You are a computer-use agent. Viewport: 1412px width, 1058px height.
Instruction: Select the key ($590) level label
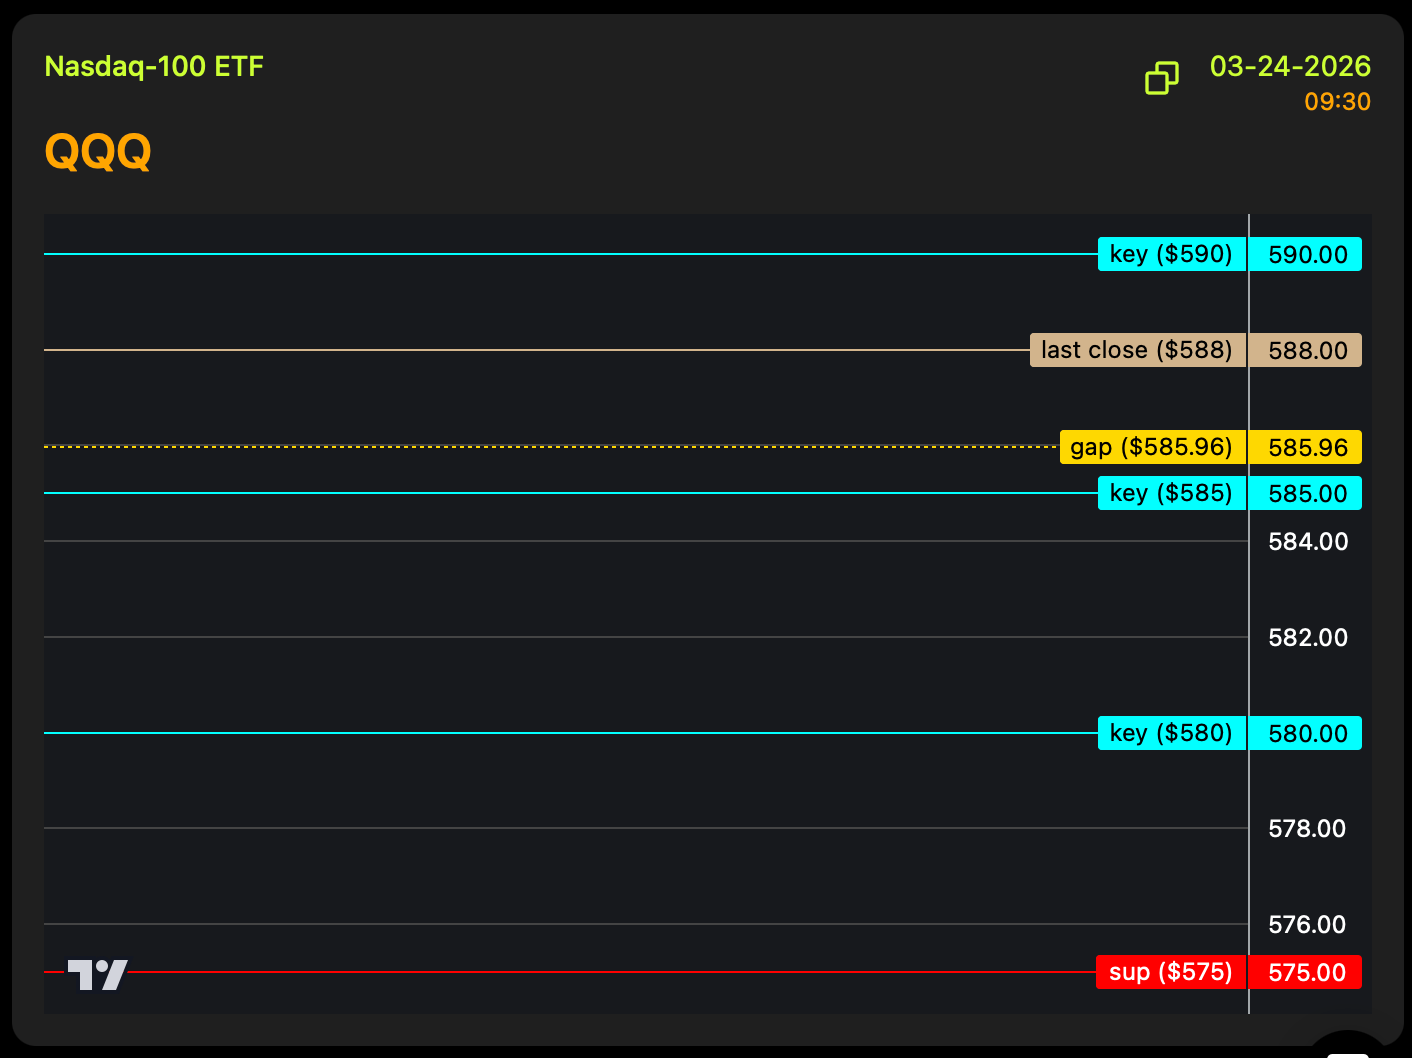tap(1171, 254)
